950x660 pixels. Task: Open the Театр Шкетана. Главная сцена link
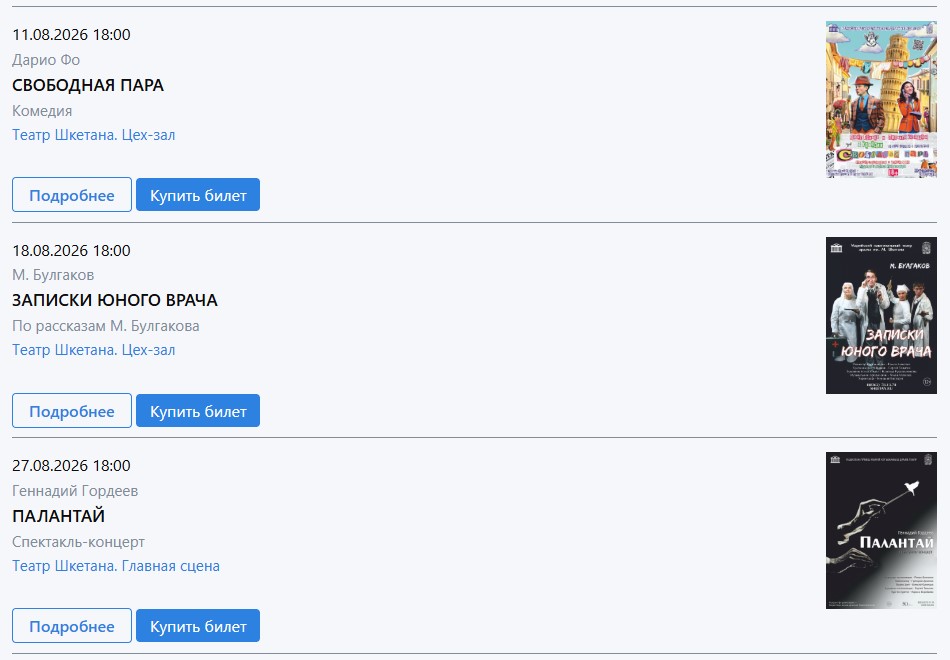tap(116, 565)
